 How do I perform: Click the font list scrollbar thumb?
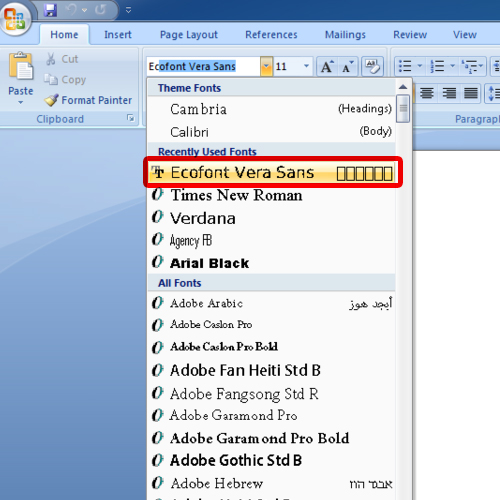tap(403, 108)
